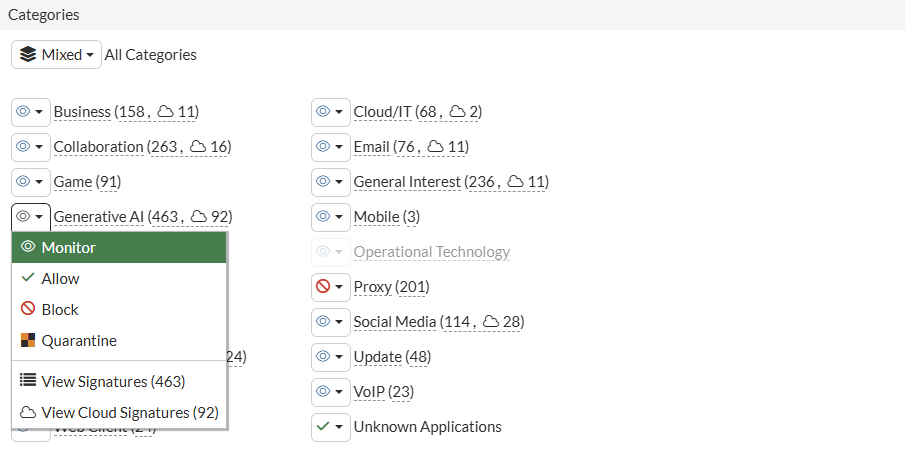This screenshot has width=905, height=449.
Task: Toggle the monitor eye for Update
Action: click(x=323, y=357)
